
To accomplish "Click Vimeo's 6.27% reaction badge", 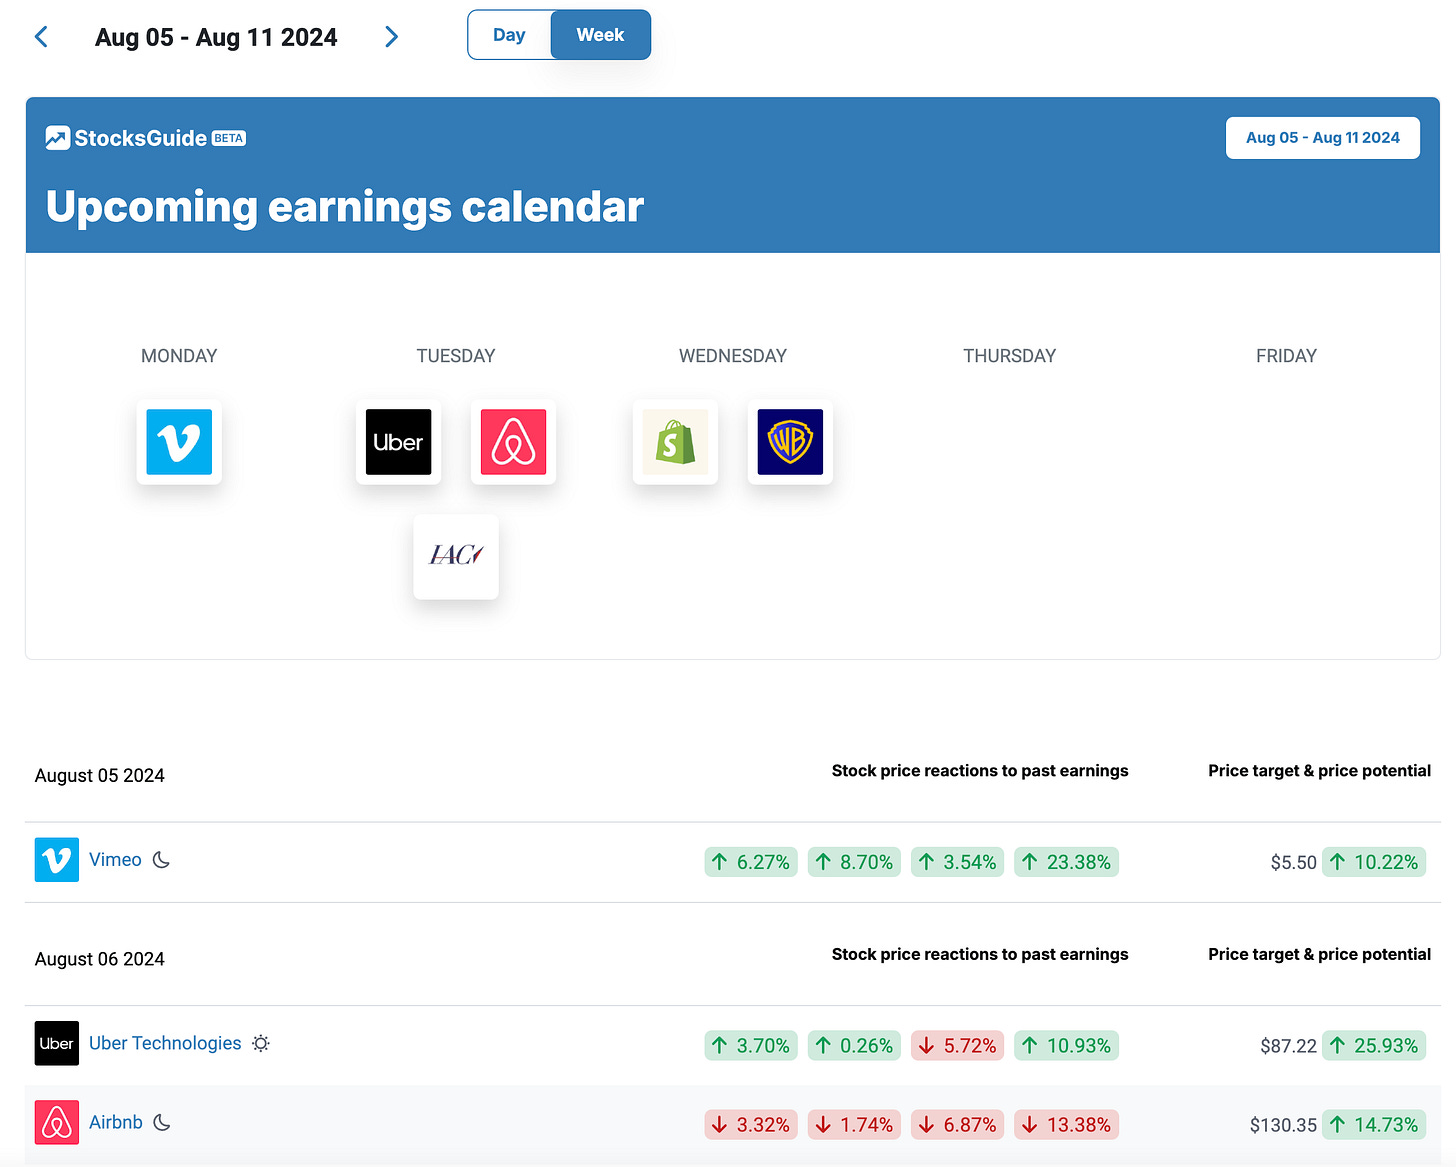I will 751,862.
